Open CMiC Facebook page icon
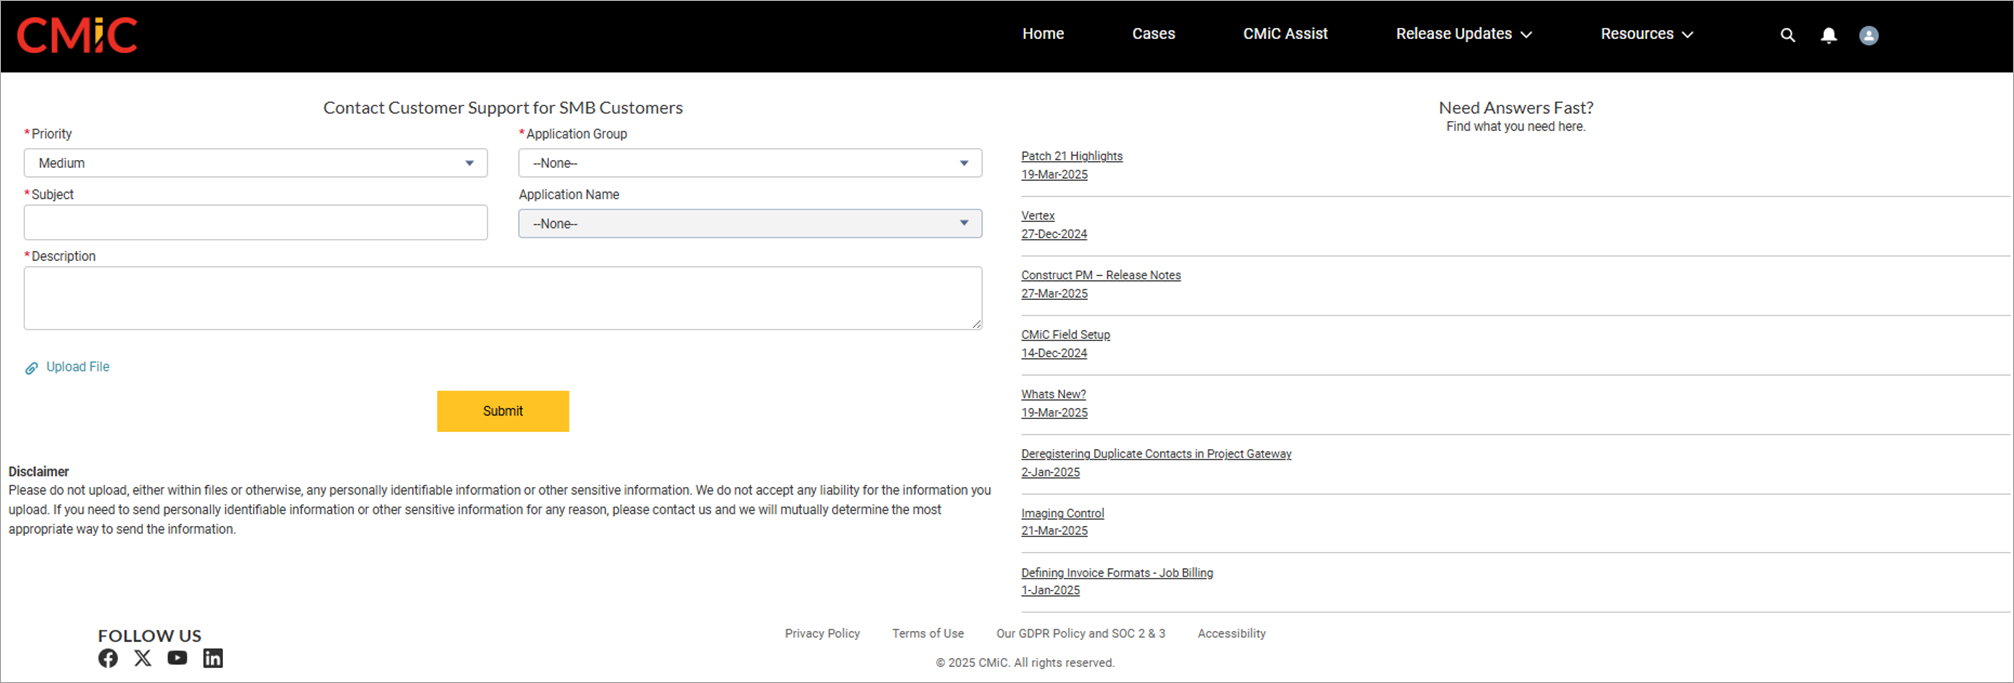The image size is (2014, 683). [108, 658]
